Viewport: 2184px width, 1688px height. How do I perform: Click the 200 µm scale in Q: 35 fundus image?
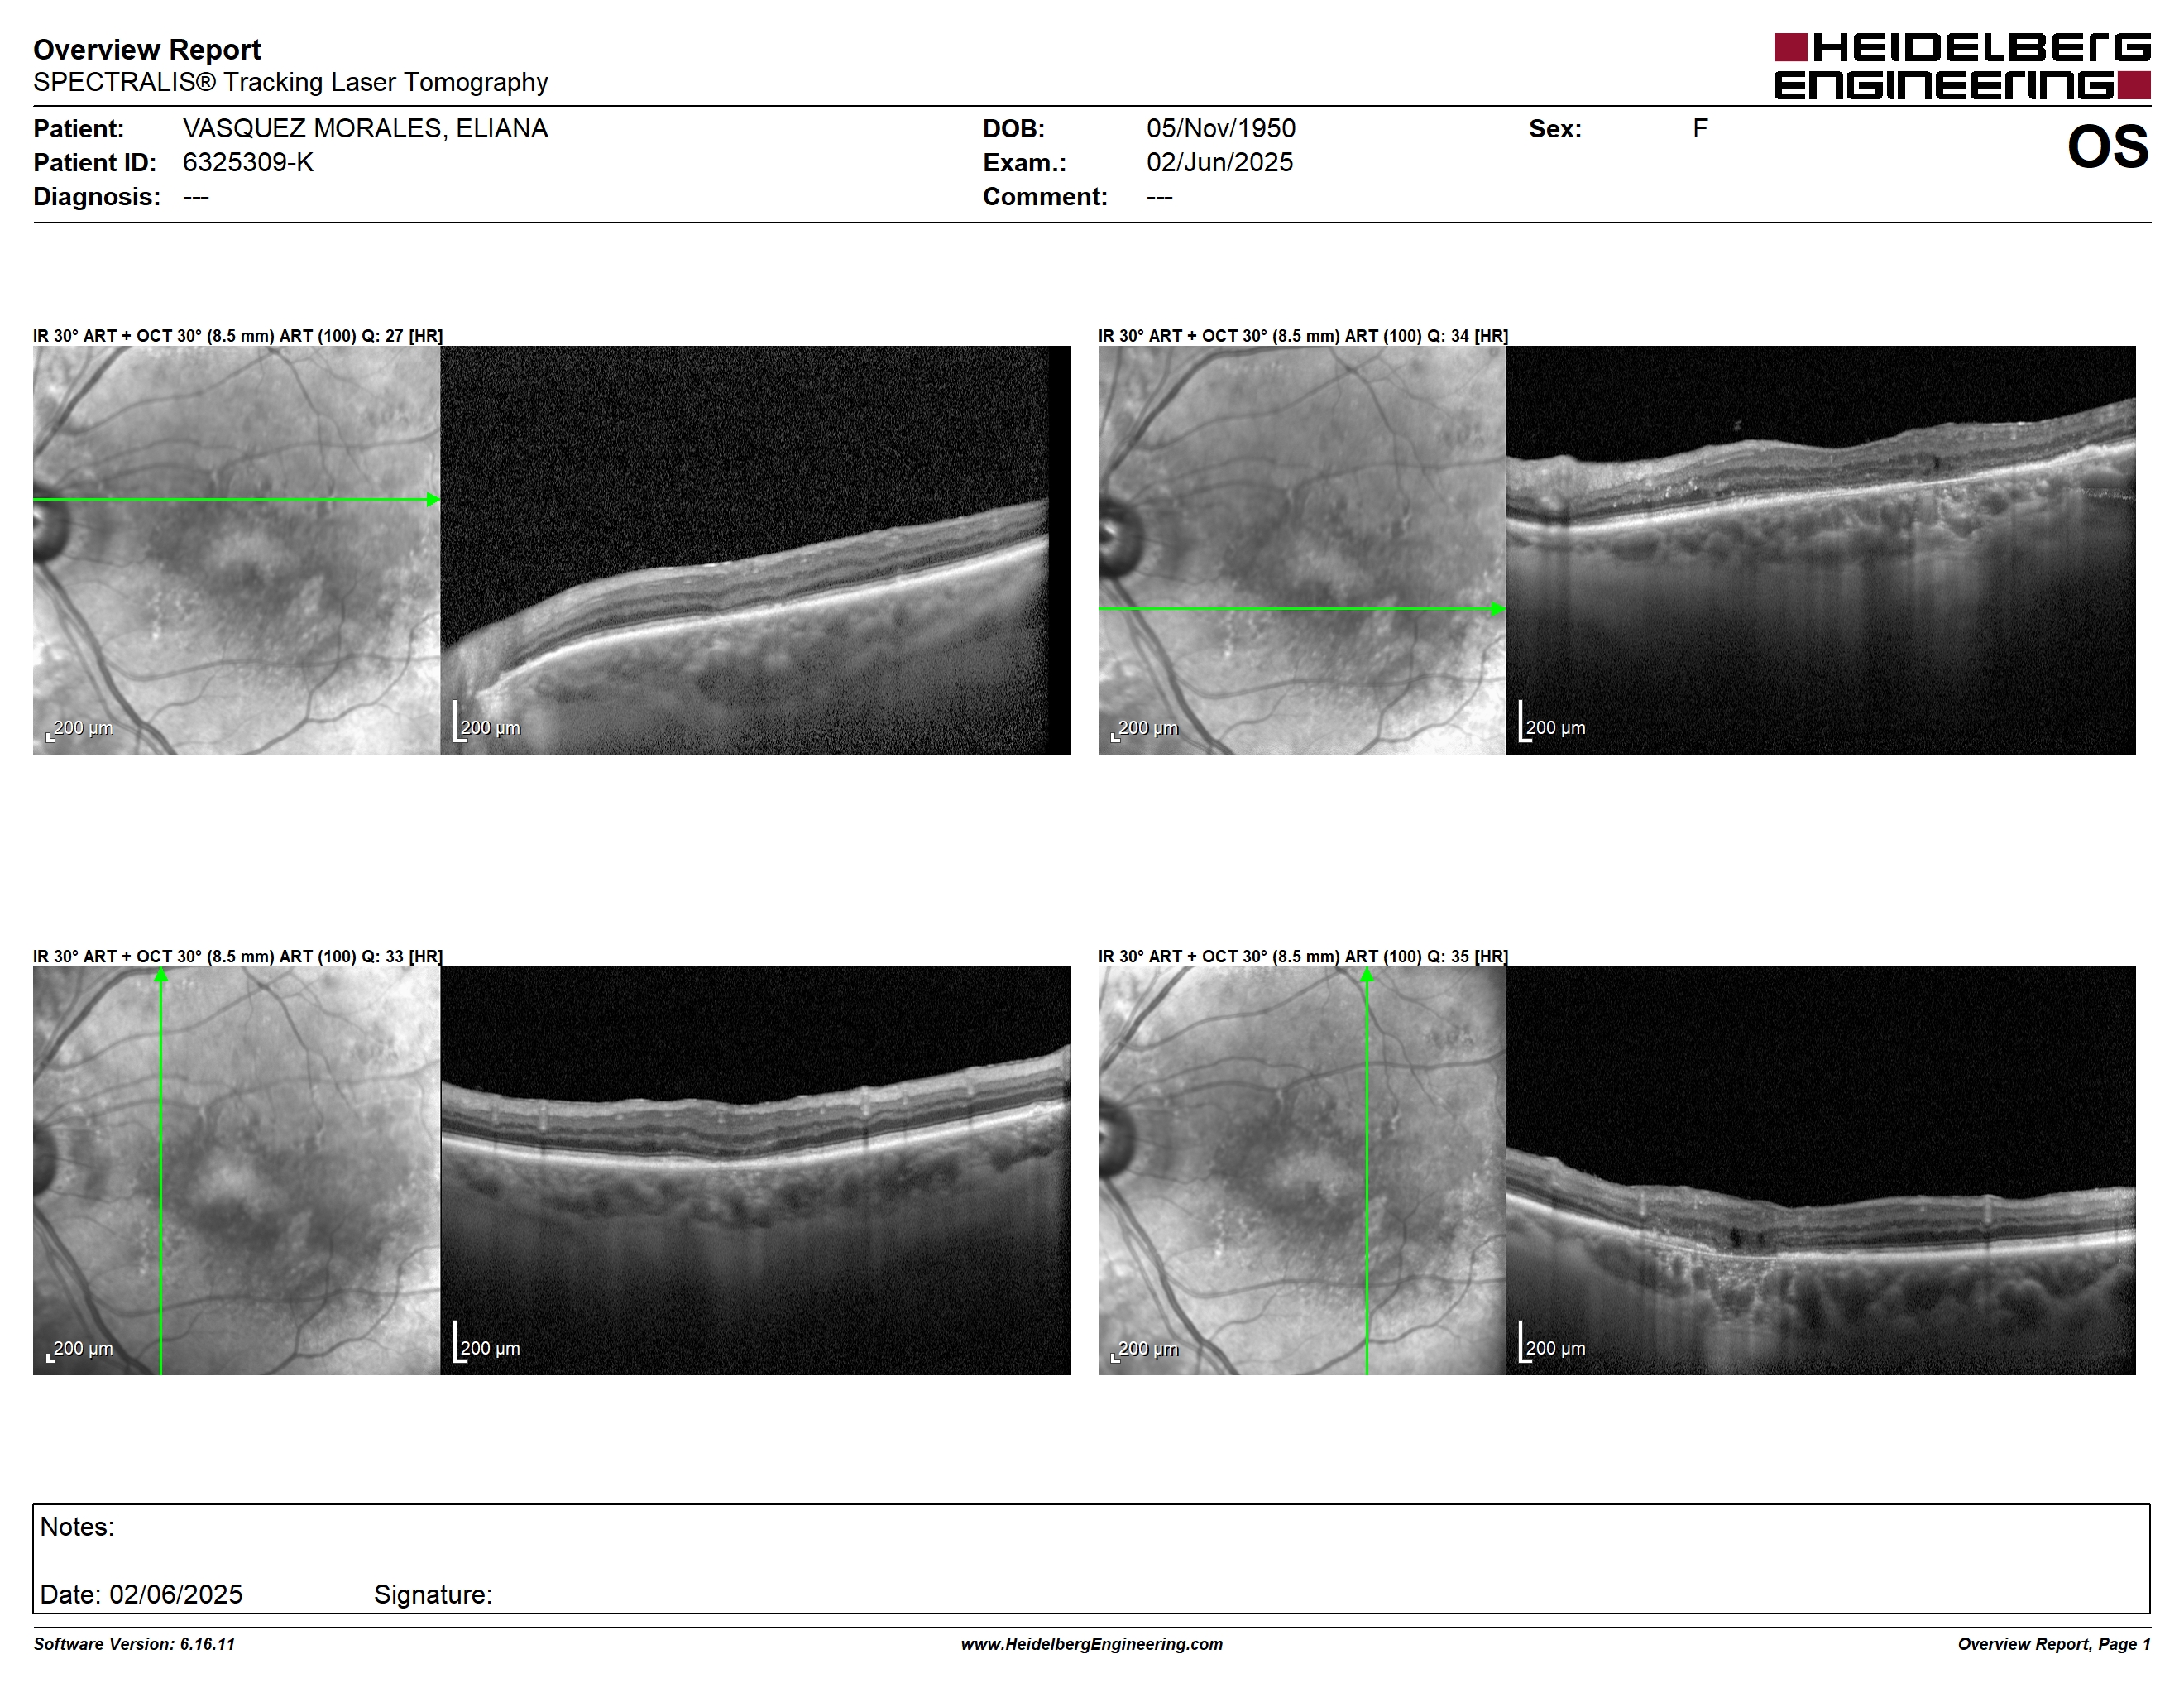pyautogui.click(x=1145, y=1349)
